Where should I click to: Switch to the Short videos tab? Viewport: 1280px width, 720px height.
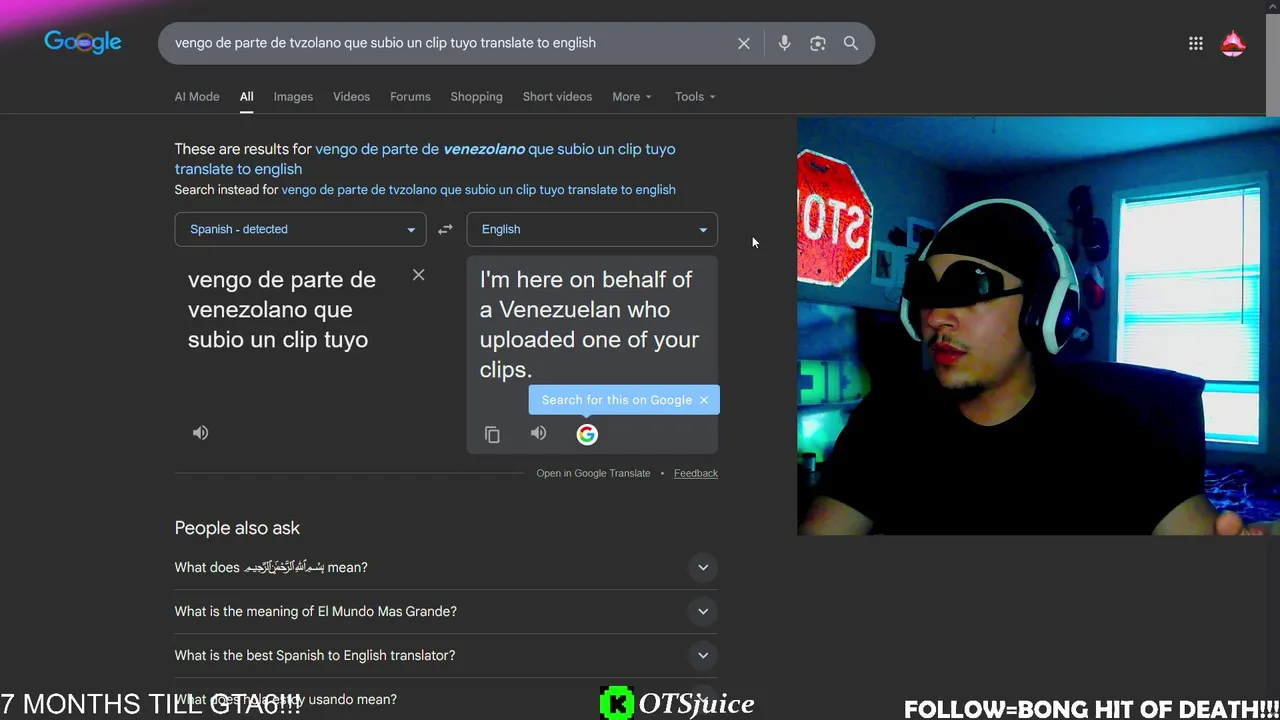click(x=558, y=97)
